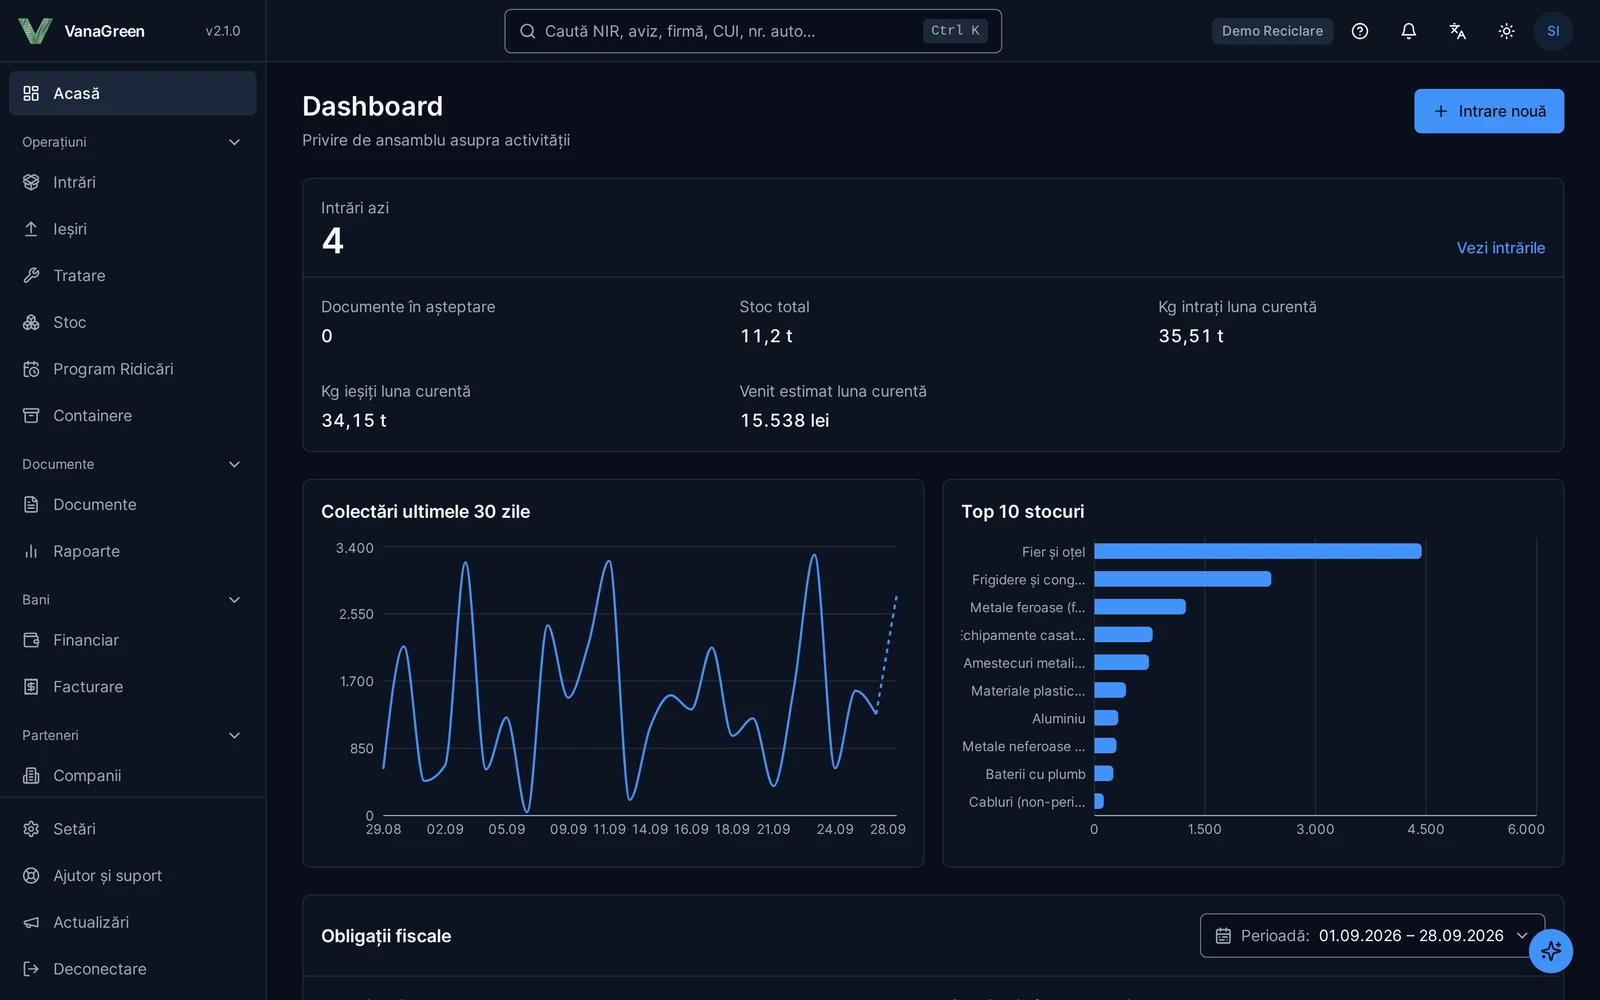Click the Ajutor și suport lifebuoy icon
Viewport: 1600px width, 1000px height.
click(x=31, y=875)
